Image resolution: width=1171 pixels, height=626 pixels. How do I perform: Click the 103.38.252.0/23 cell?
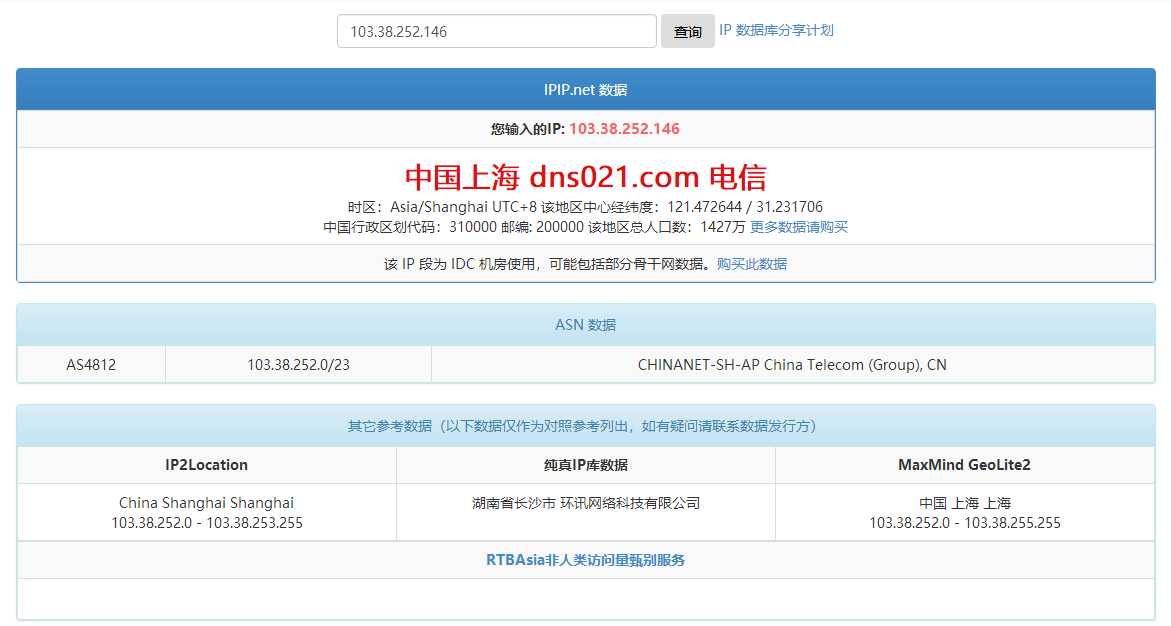[298, 365]
